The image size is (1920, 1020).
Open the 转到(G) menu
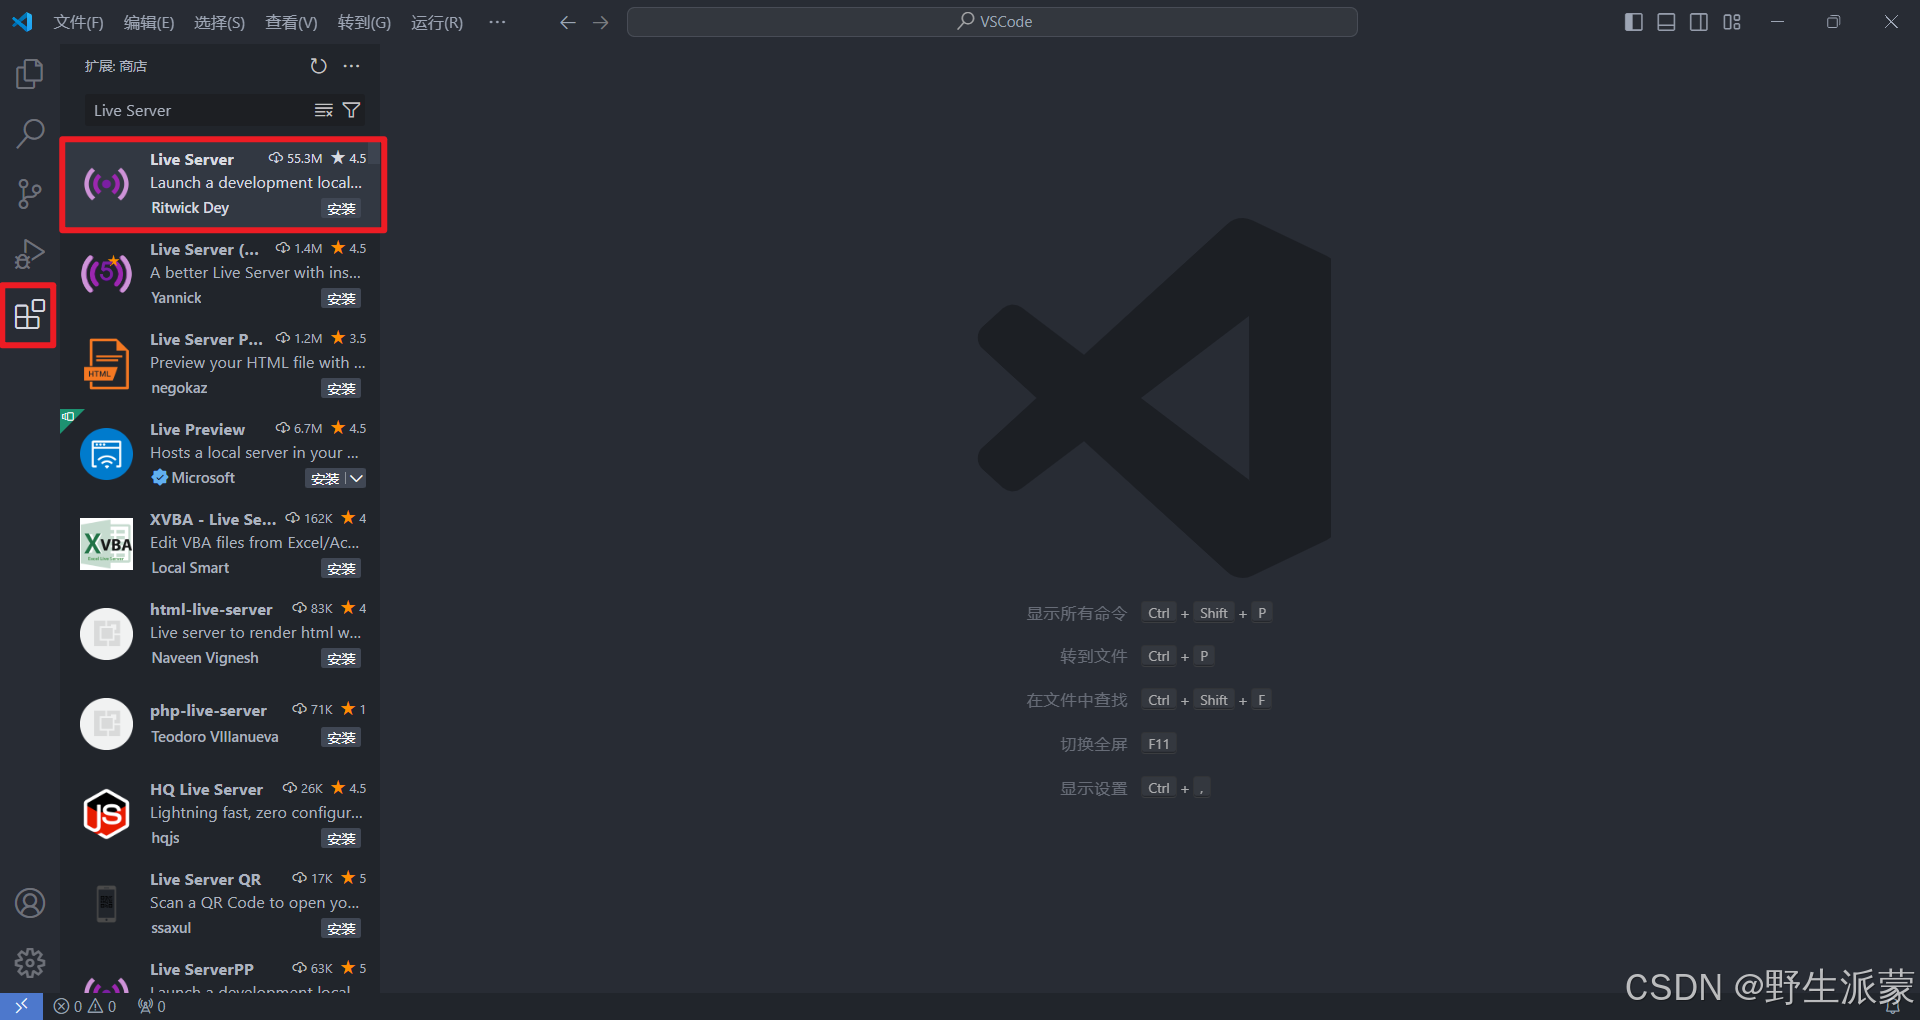coord(364,22)
